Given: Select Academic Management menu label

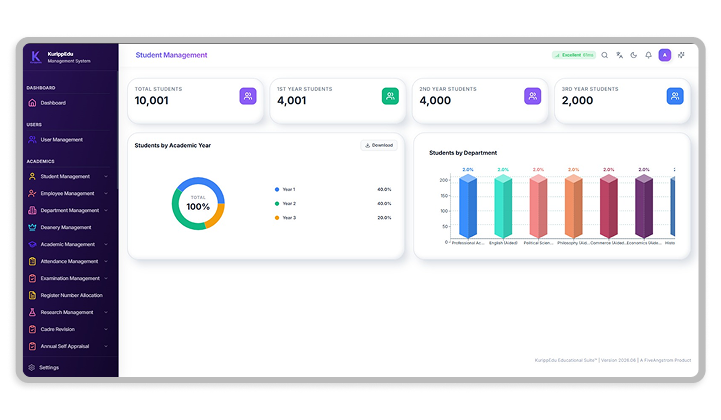Looking at the screenshot, I should coord(68,244).
